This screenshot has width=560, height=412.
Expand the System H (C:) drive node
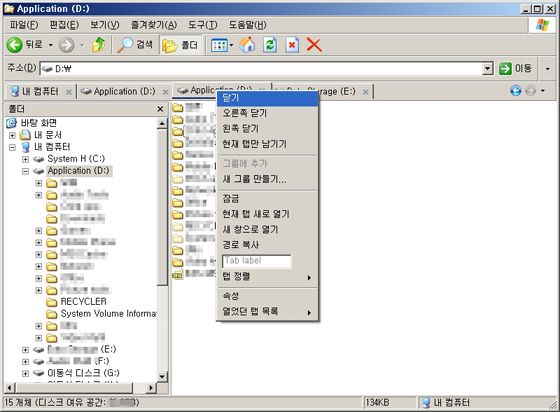coord(25,159)
